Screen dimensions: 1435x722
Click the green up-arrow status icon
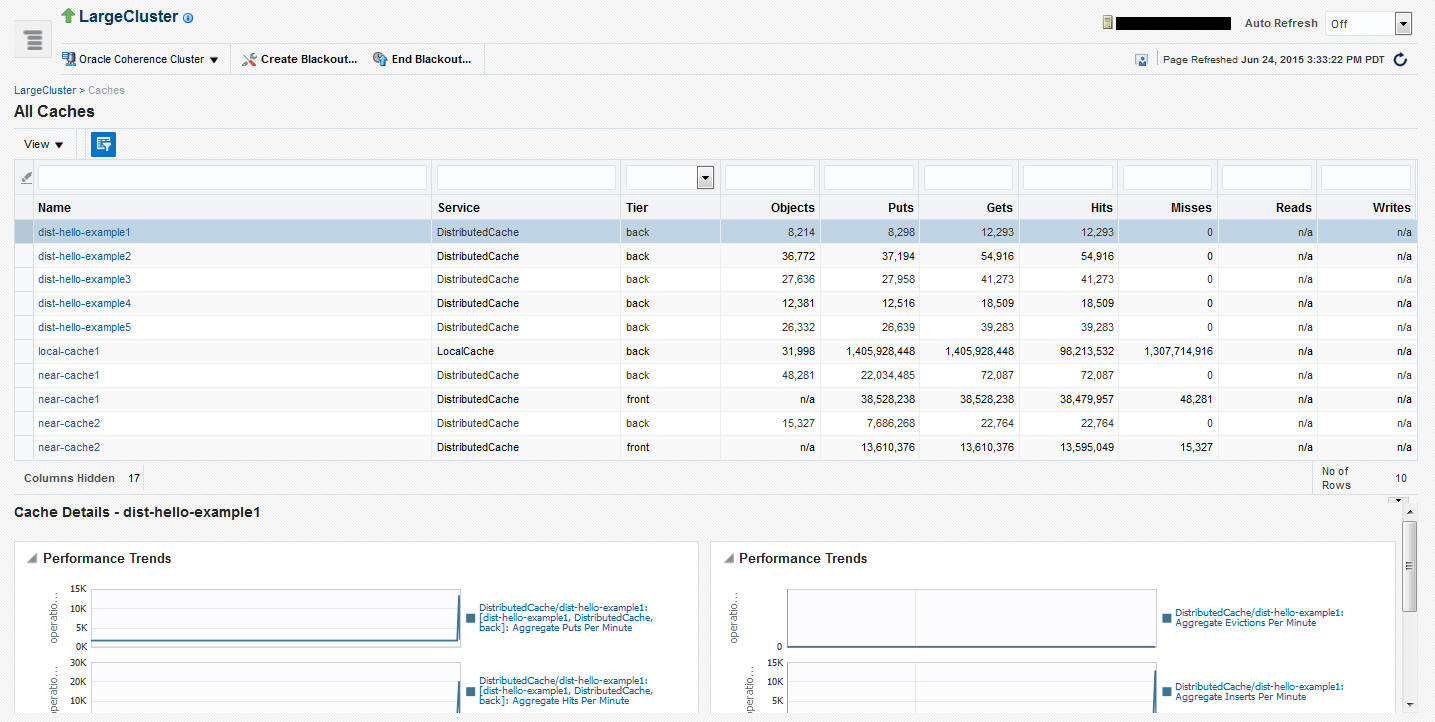[68, 16]
